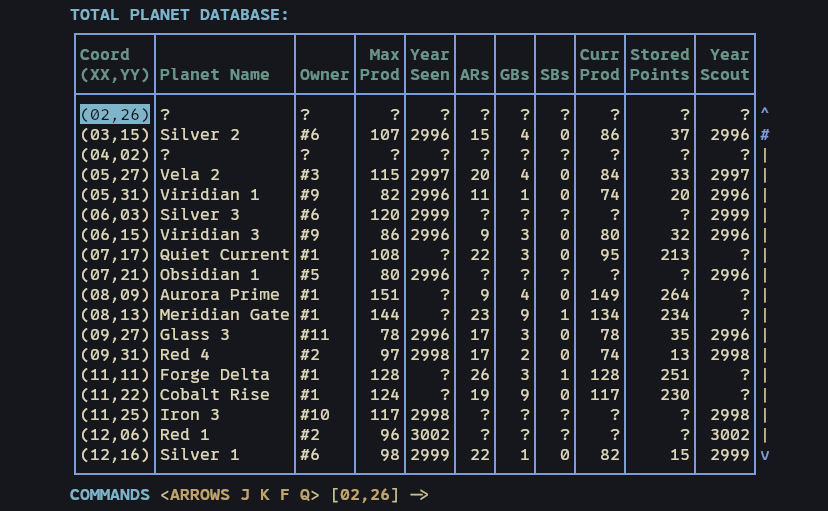This screenshot has height=511, width=828.
Task: Click the Planet Name column header
Action: (214, 74)
